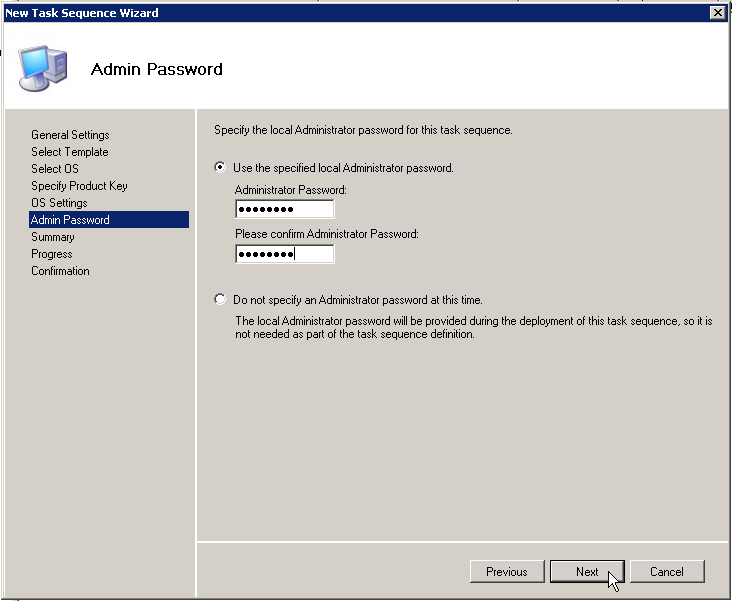Cancel the task sequence wizard
This screenshot has width=732, height=601.
pos(667,572)
